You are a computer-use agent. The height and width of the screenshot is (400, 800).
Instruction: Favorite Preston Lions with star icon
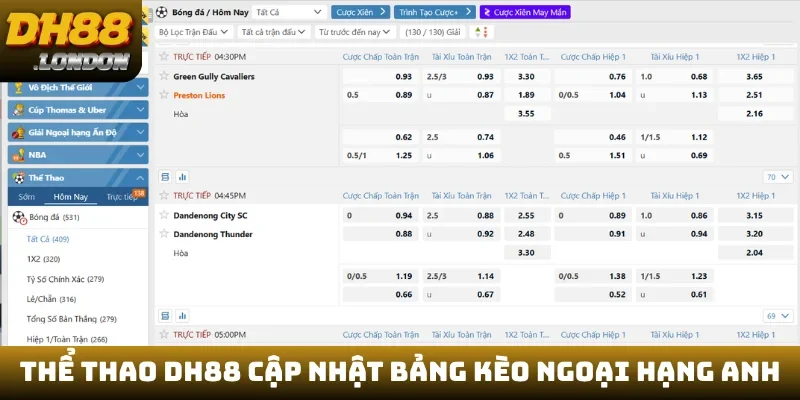click(164, 94)
